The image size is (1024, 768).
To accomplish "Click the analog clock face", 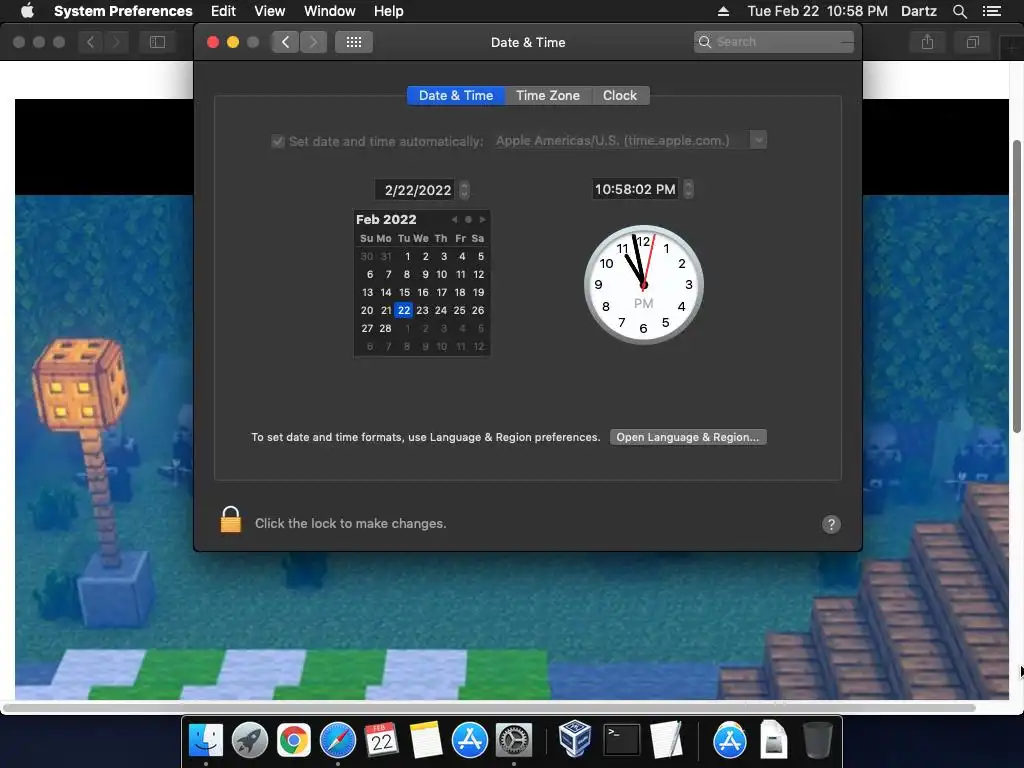I will 643,285.
